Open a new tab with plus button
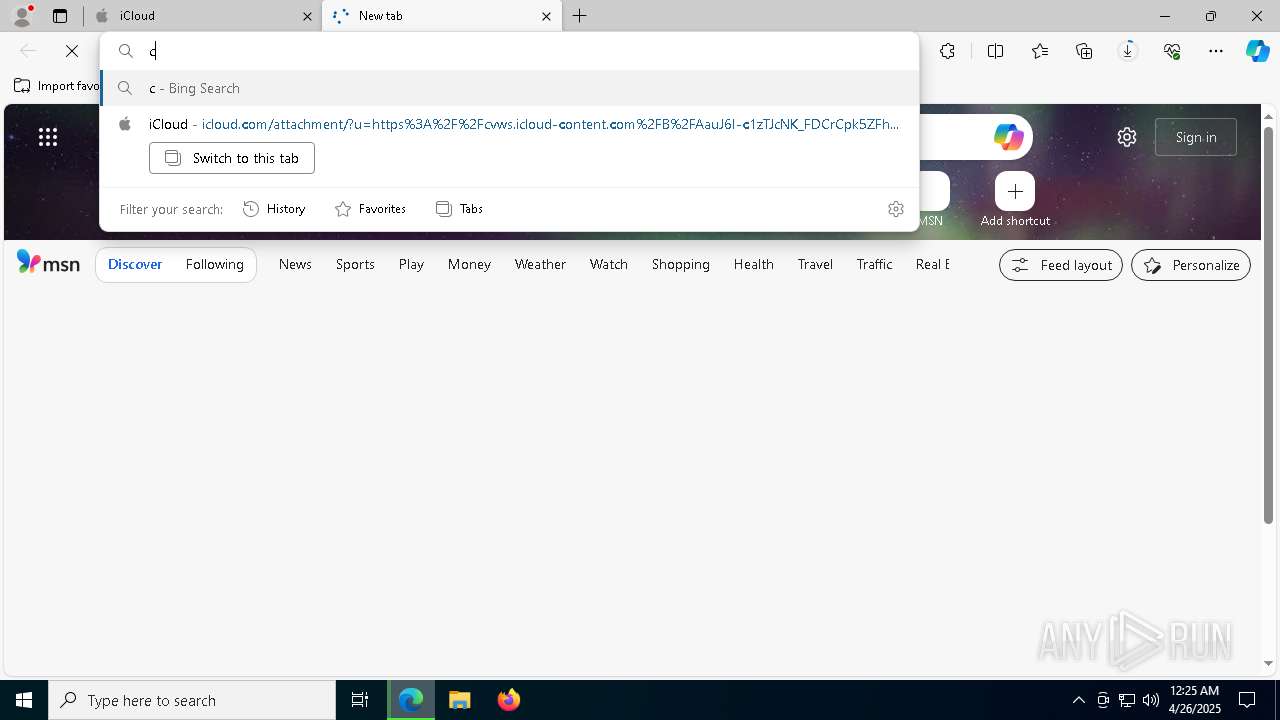The image size is (1280, 720). [x=579, y=16]
